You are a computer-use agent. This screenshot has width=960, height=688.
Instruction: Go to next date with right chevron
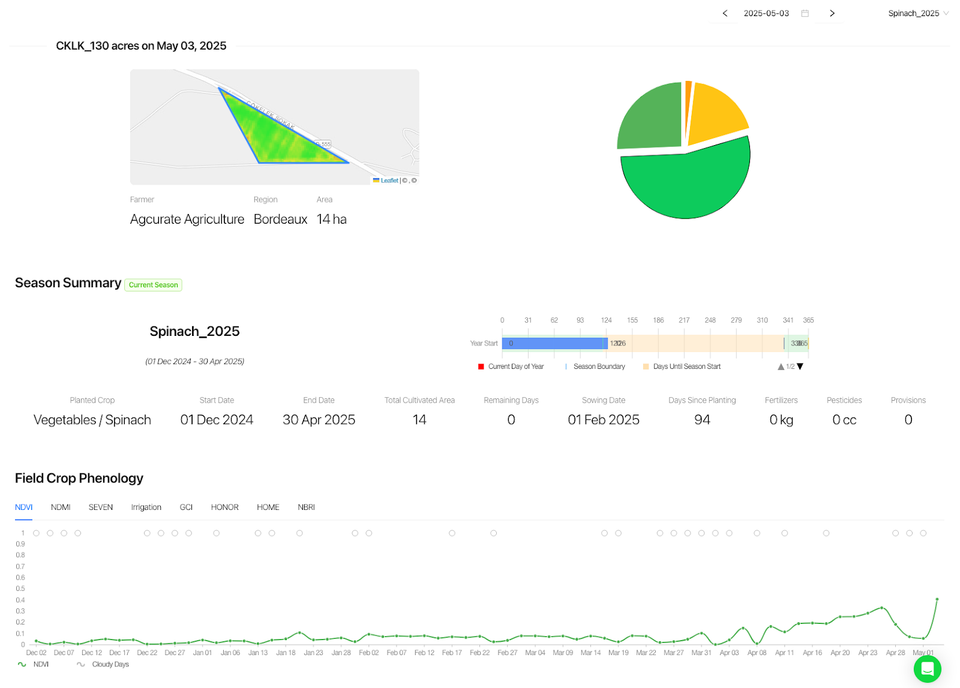(x=832, y=13)
